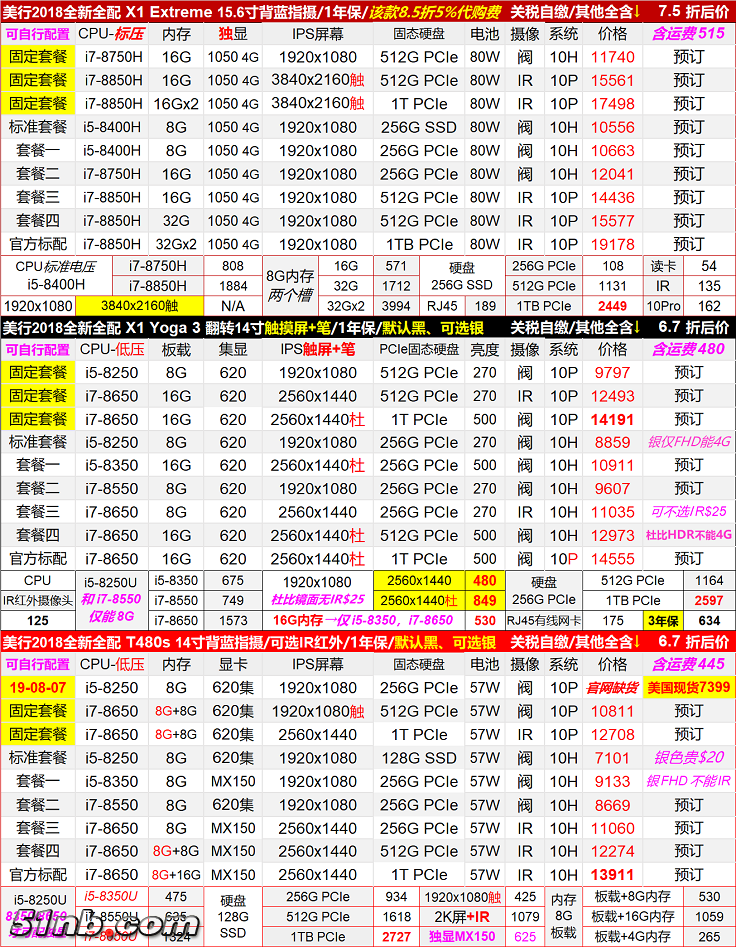
Task: Select the pink 含运费515 shipping cell
Action: (x=688, y=33)
